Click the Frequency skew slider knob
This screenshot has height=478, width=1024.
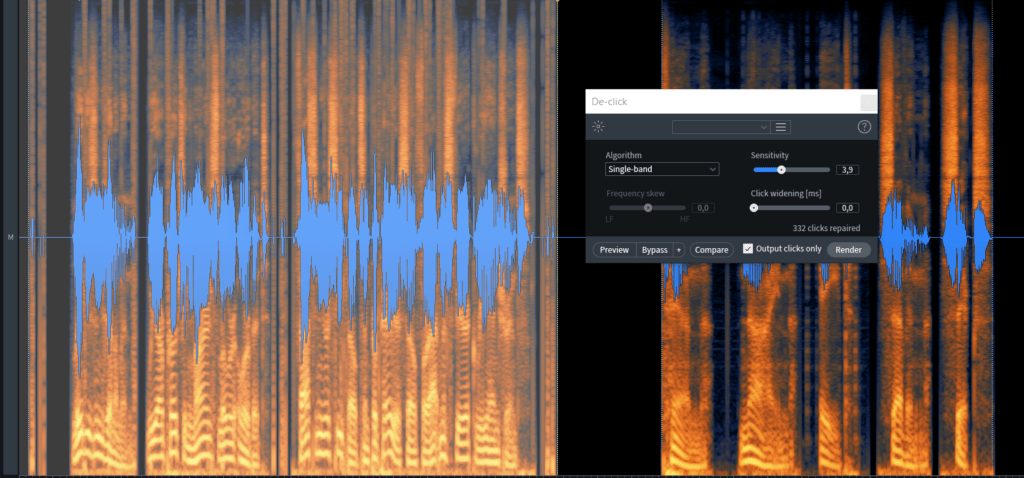tap(648, 208)
